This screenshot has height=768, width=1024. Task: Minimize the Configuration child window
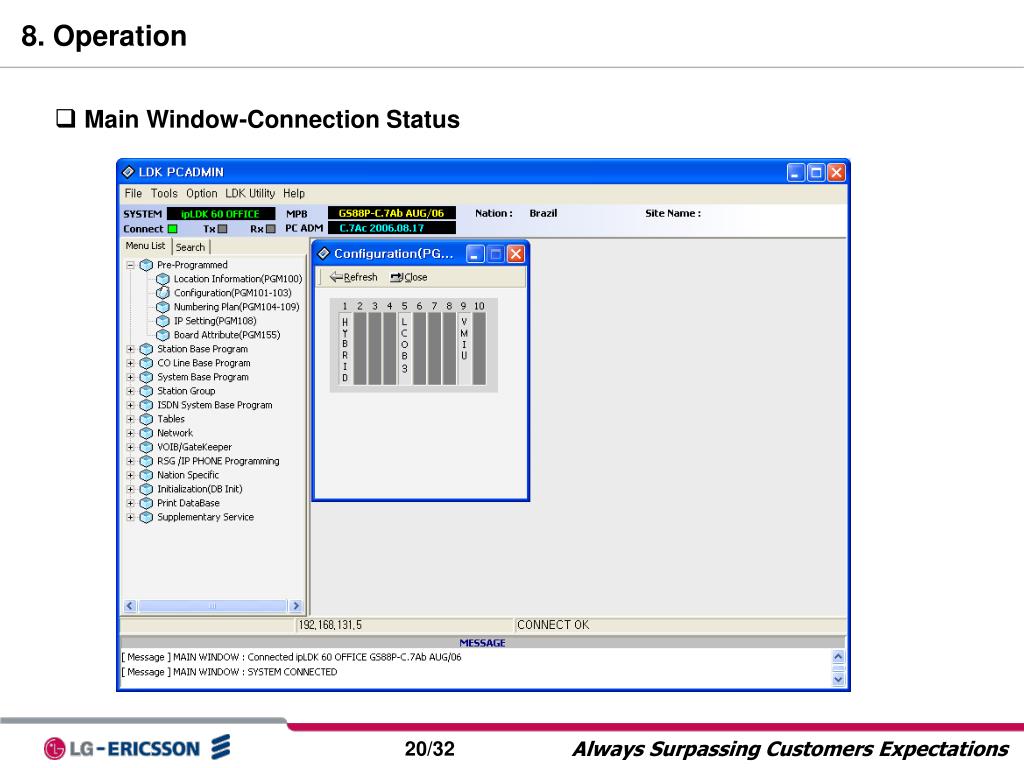[x=475, y=254]
